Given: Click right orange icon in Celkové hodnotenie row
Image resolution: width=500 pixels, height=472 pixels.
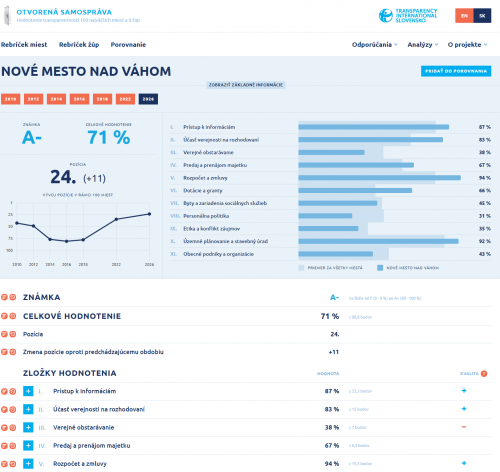Looking at the screenshot, I should coord(13,316).
